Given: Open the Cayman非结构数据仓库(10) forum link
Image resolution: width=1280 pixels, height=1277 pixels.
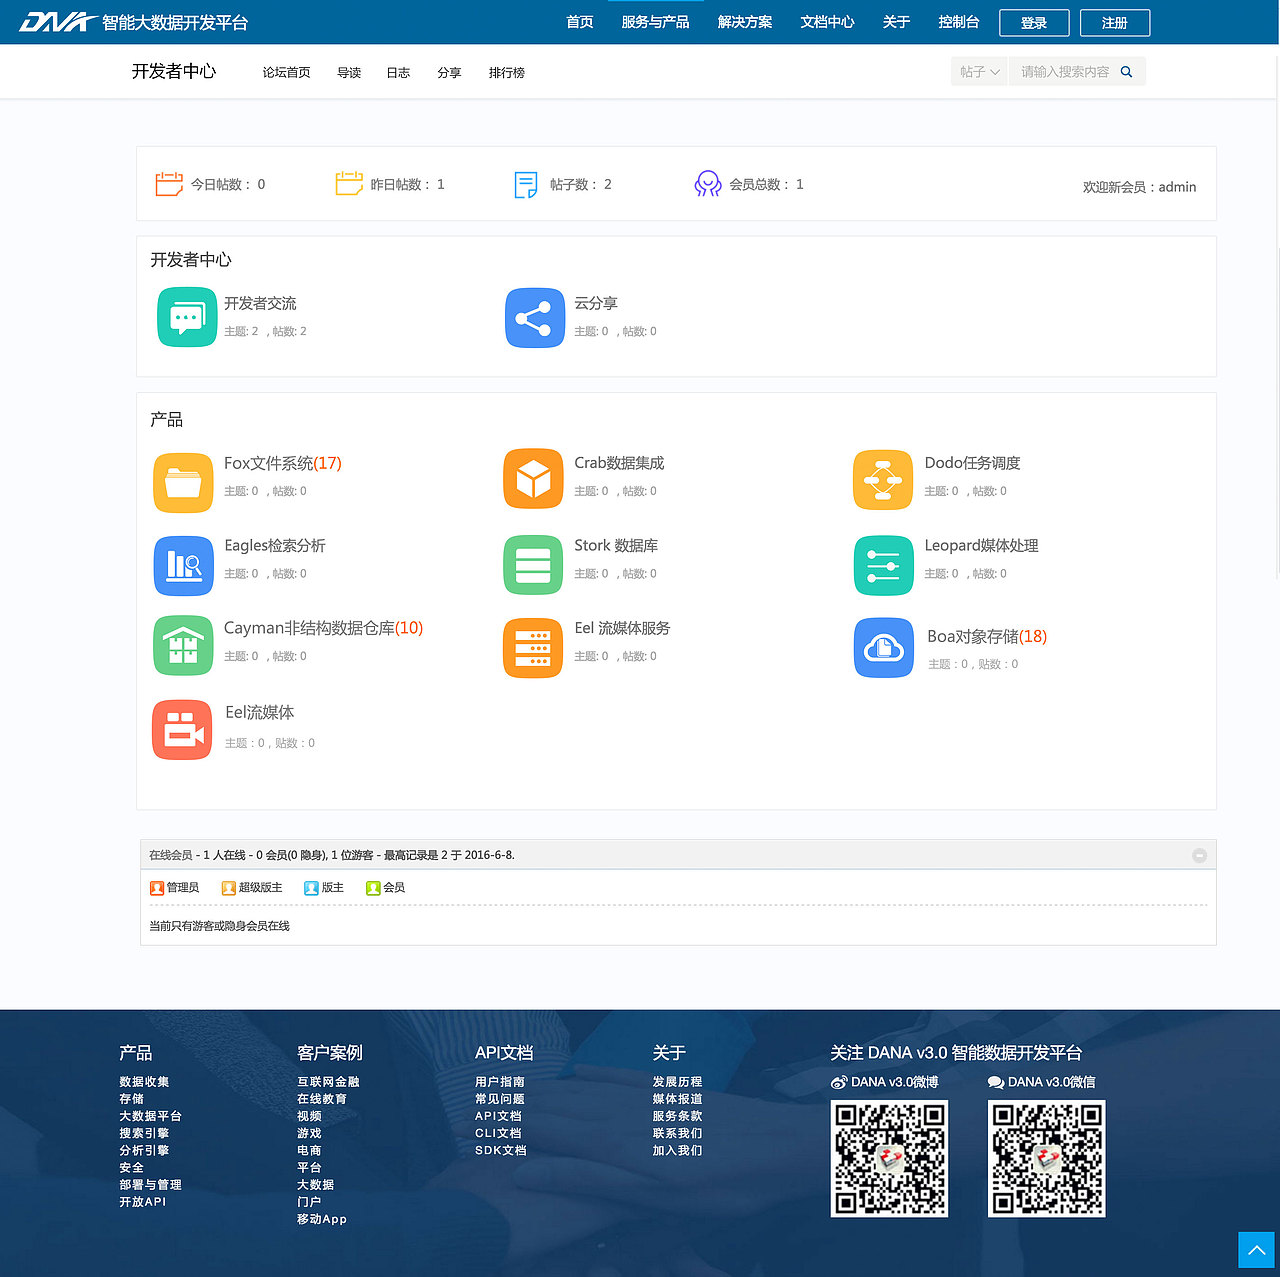Looking at the screenshot, I should point(323,628).
